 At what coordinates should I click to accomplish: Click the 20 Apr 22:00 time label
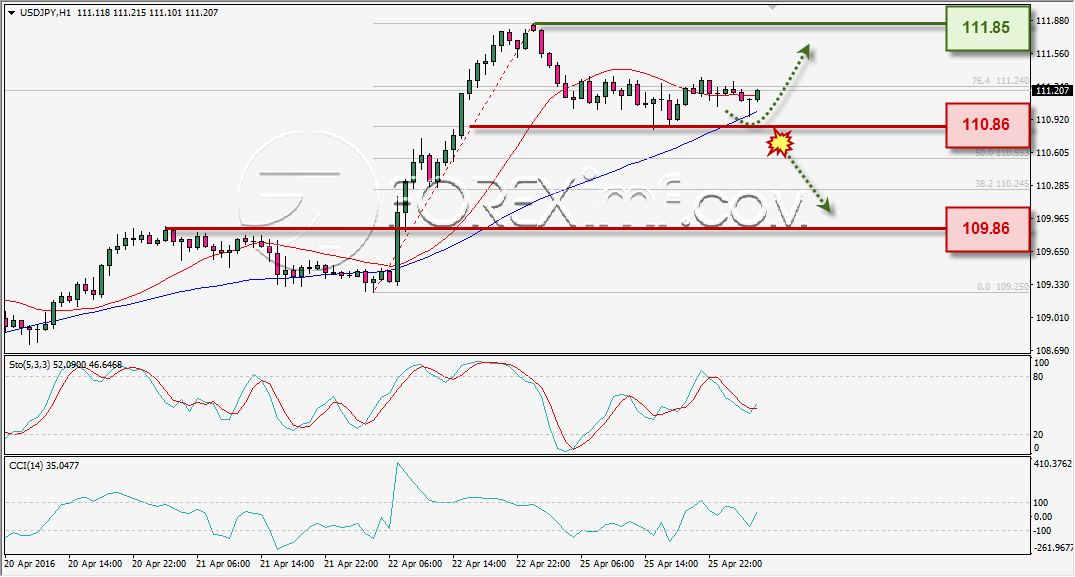(x=158, y=563)
